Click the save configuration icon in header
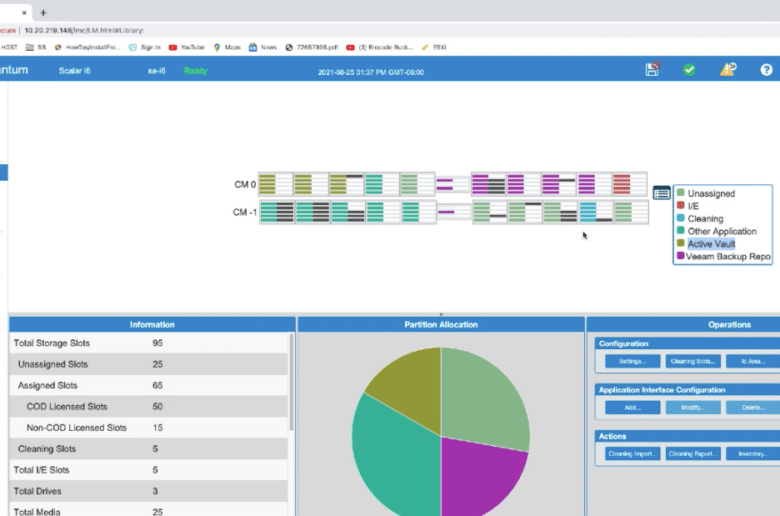This screenshot has height=516, width=780. coord(652,69)
